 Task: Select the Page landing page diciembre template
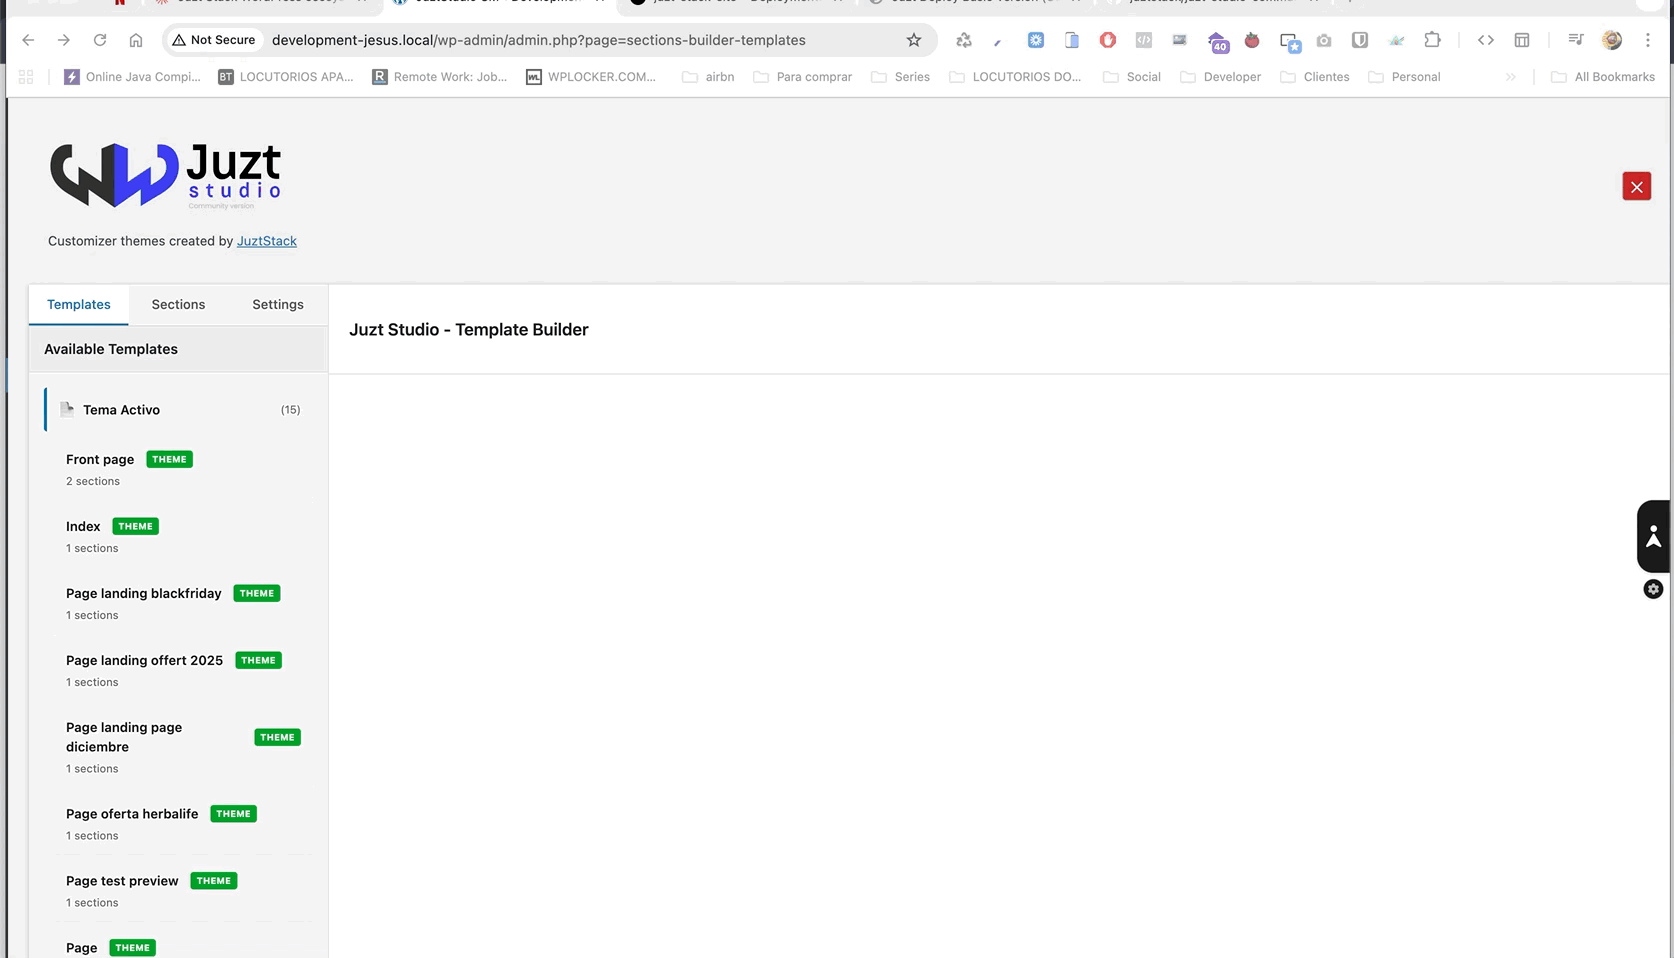180,747
